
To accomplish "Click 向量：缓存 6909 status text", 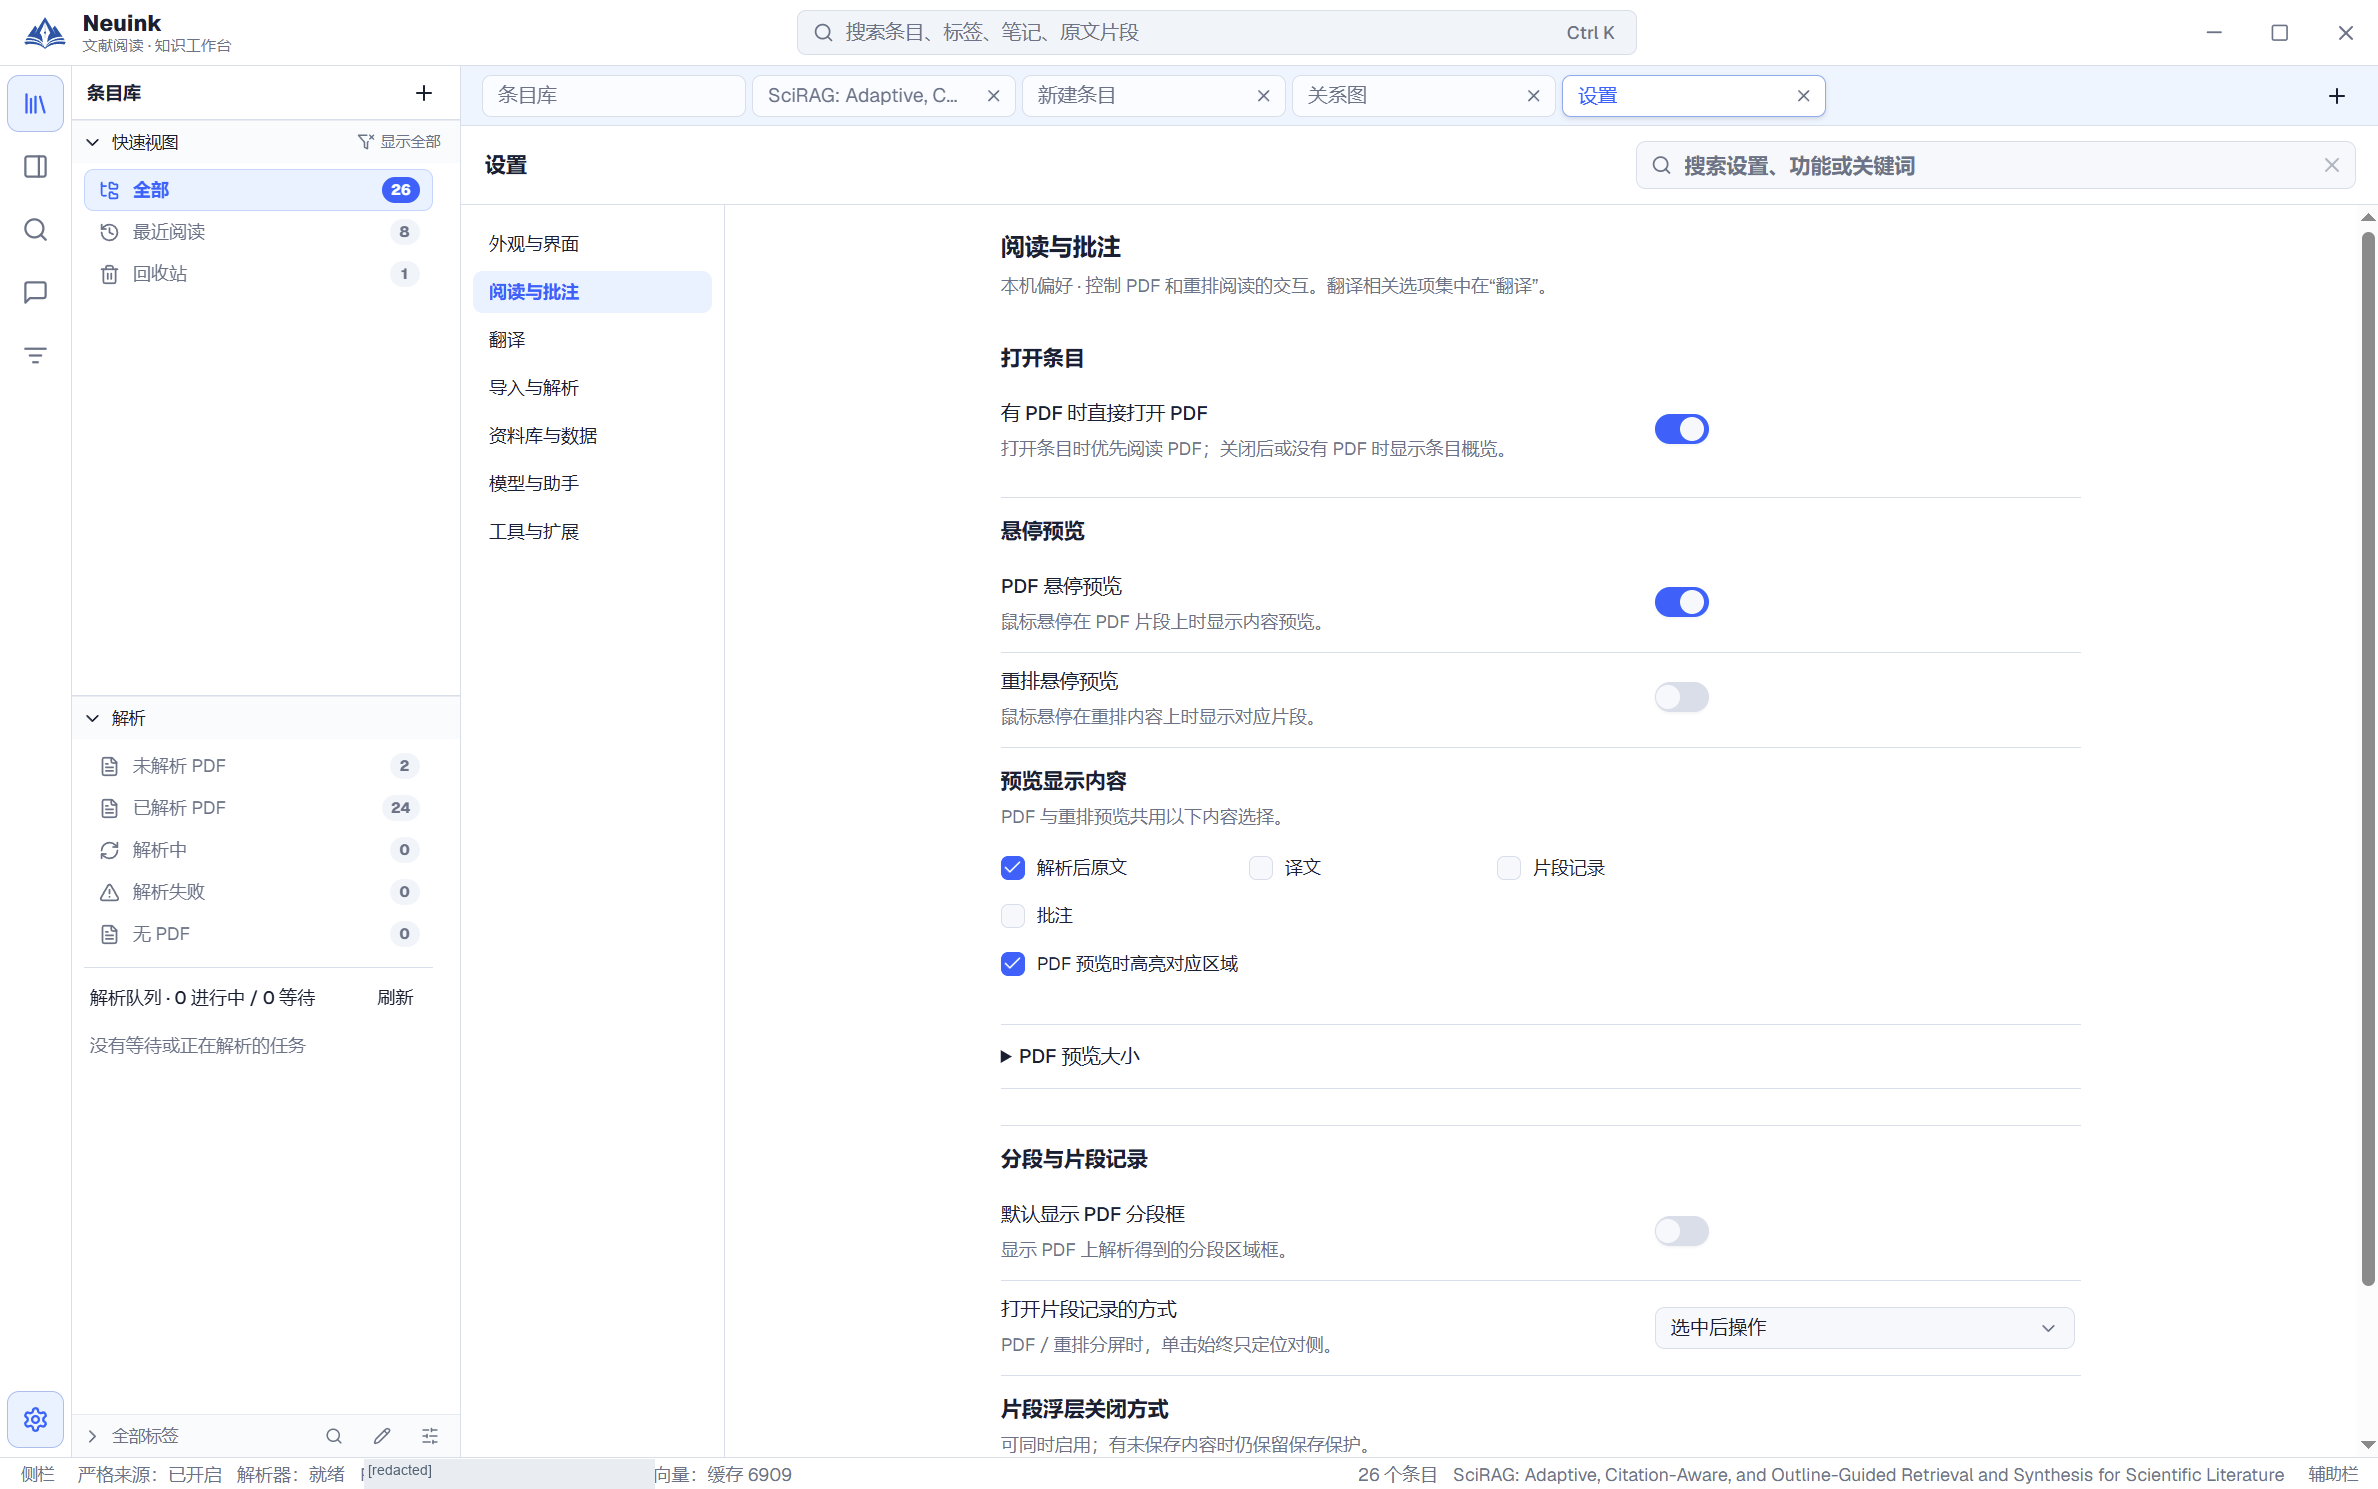I will tap(722, 1475).
